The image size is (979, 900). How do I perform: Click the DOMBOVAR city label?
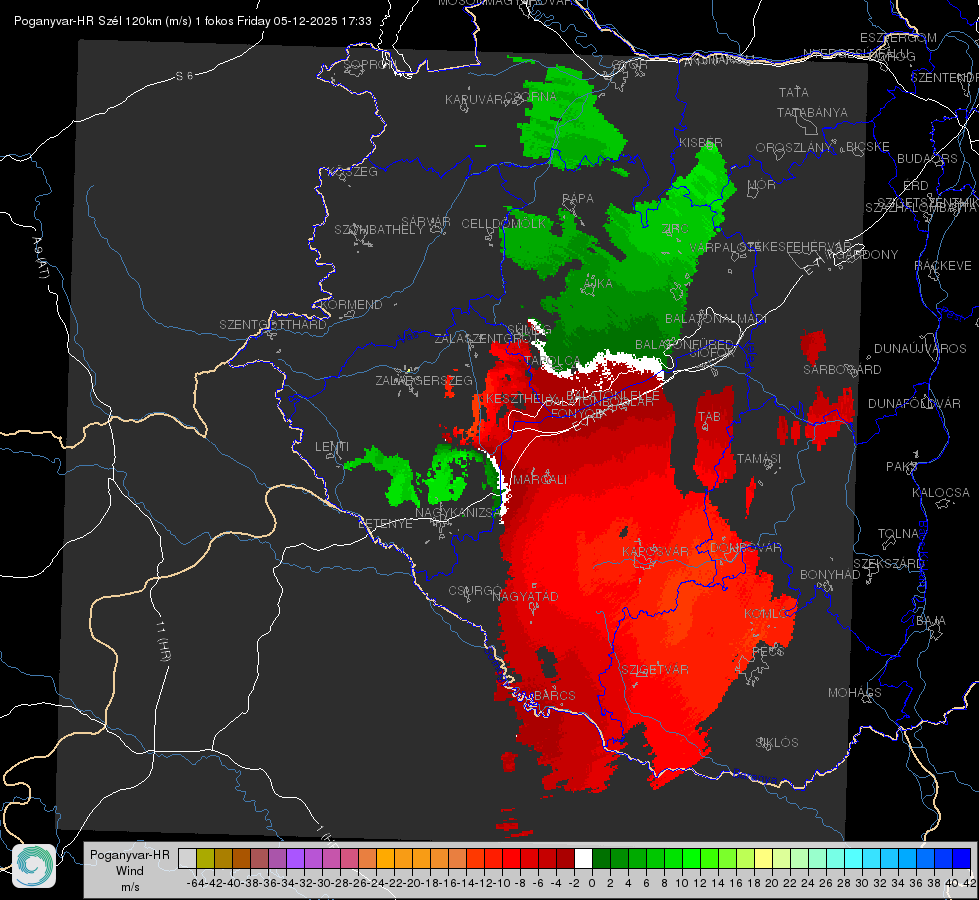coord(745,548)
